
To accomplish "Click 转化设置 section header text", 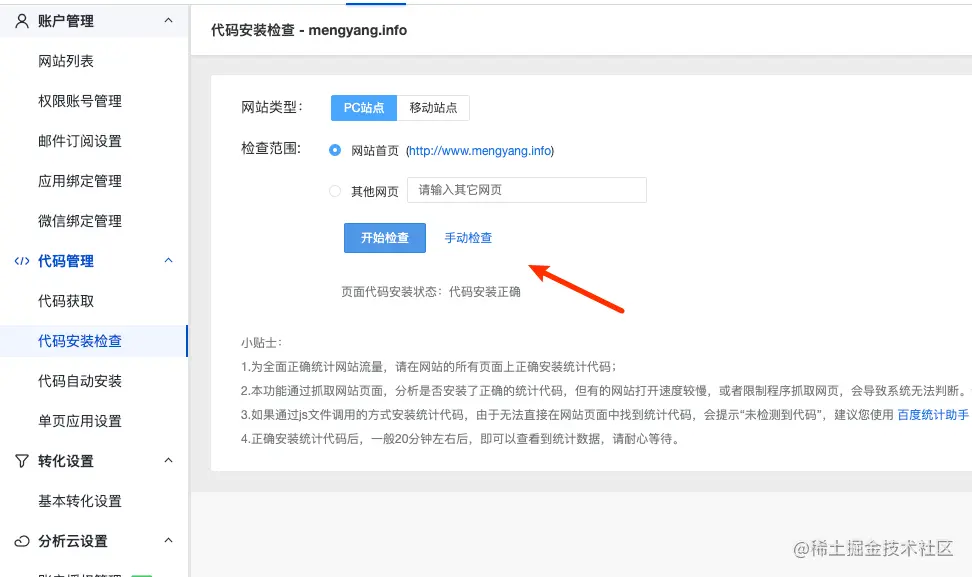I will pyautogui.click(x=66, y=461).
